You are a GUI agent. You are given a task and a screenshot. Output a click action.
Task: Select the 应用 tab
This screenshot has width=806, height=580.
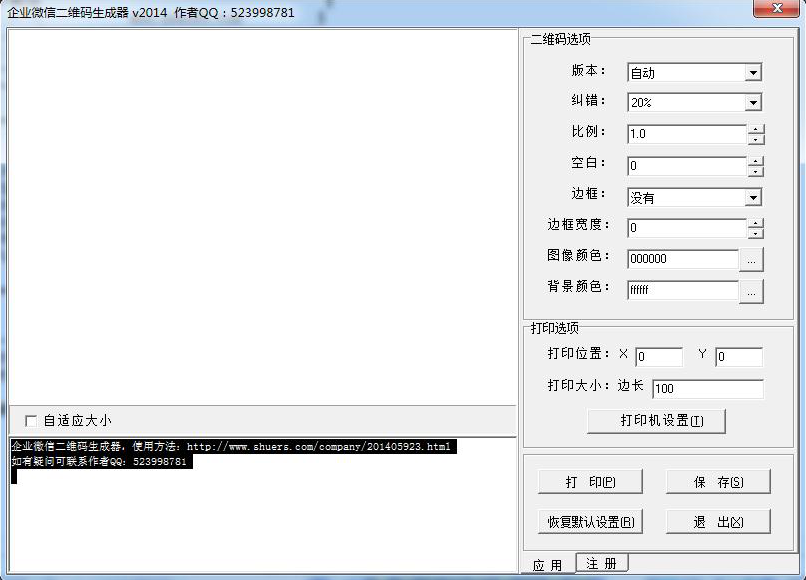click(x=547, y=565)
